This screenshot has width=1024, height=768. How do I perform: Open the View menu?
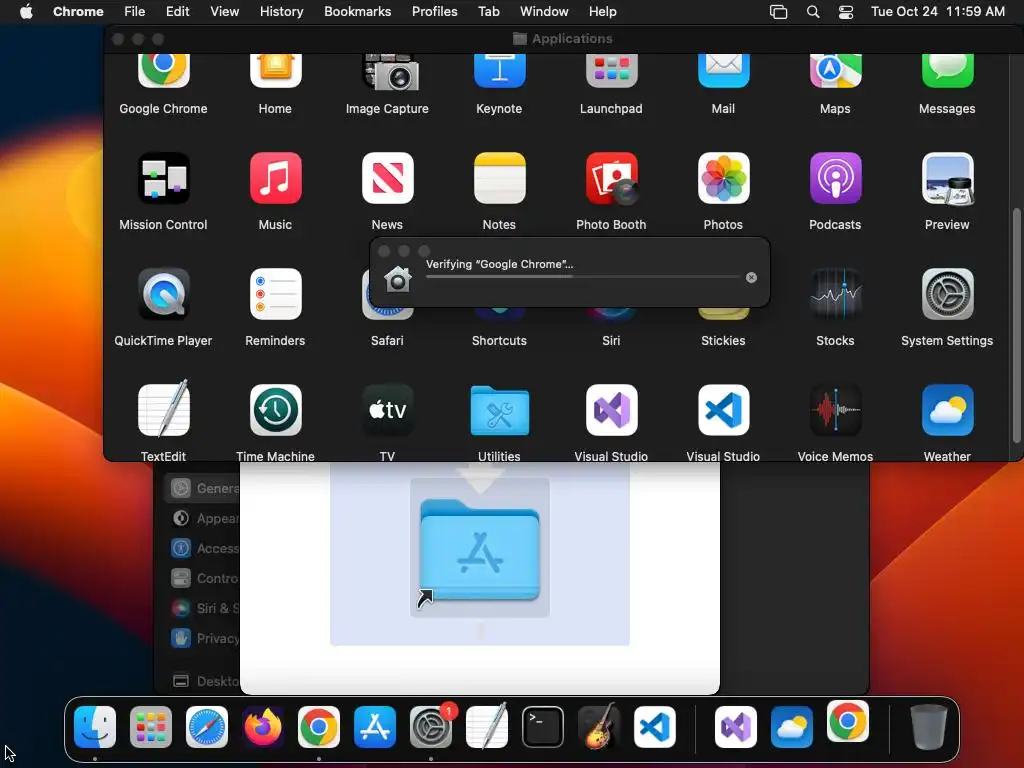[224, 11]
